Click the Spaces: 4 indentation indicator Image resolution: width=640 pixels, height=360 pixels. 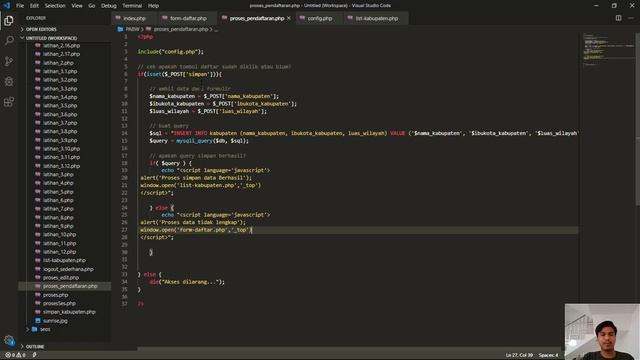pos(548,355)
